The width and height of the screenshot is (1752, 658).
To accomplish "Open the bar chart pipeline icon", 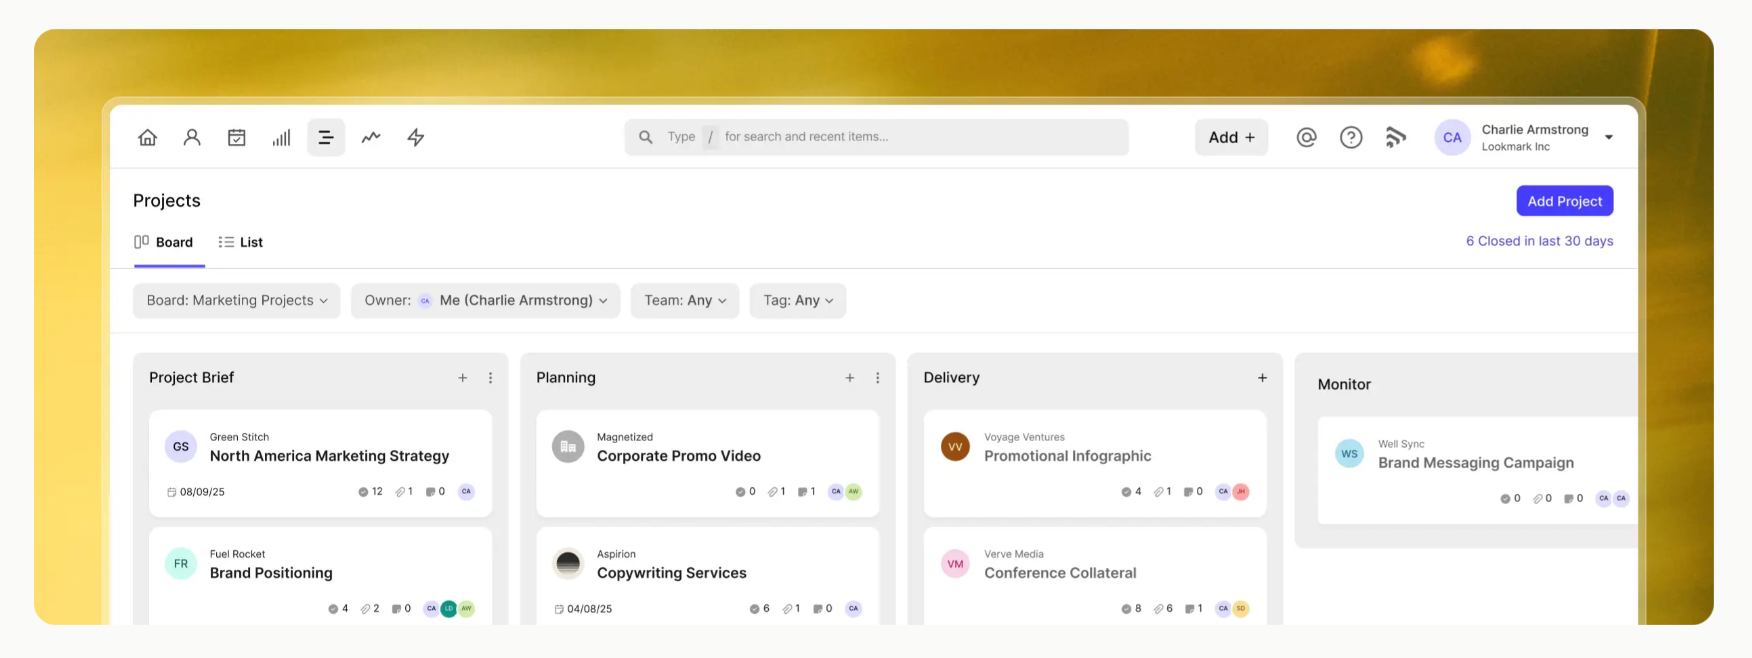I will pyautogui.click(x=281, y=137).
